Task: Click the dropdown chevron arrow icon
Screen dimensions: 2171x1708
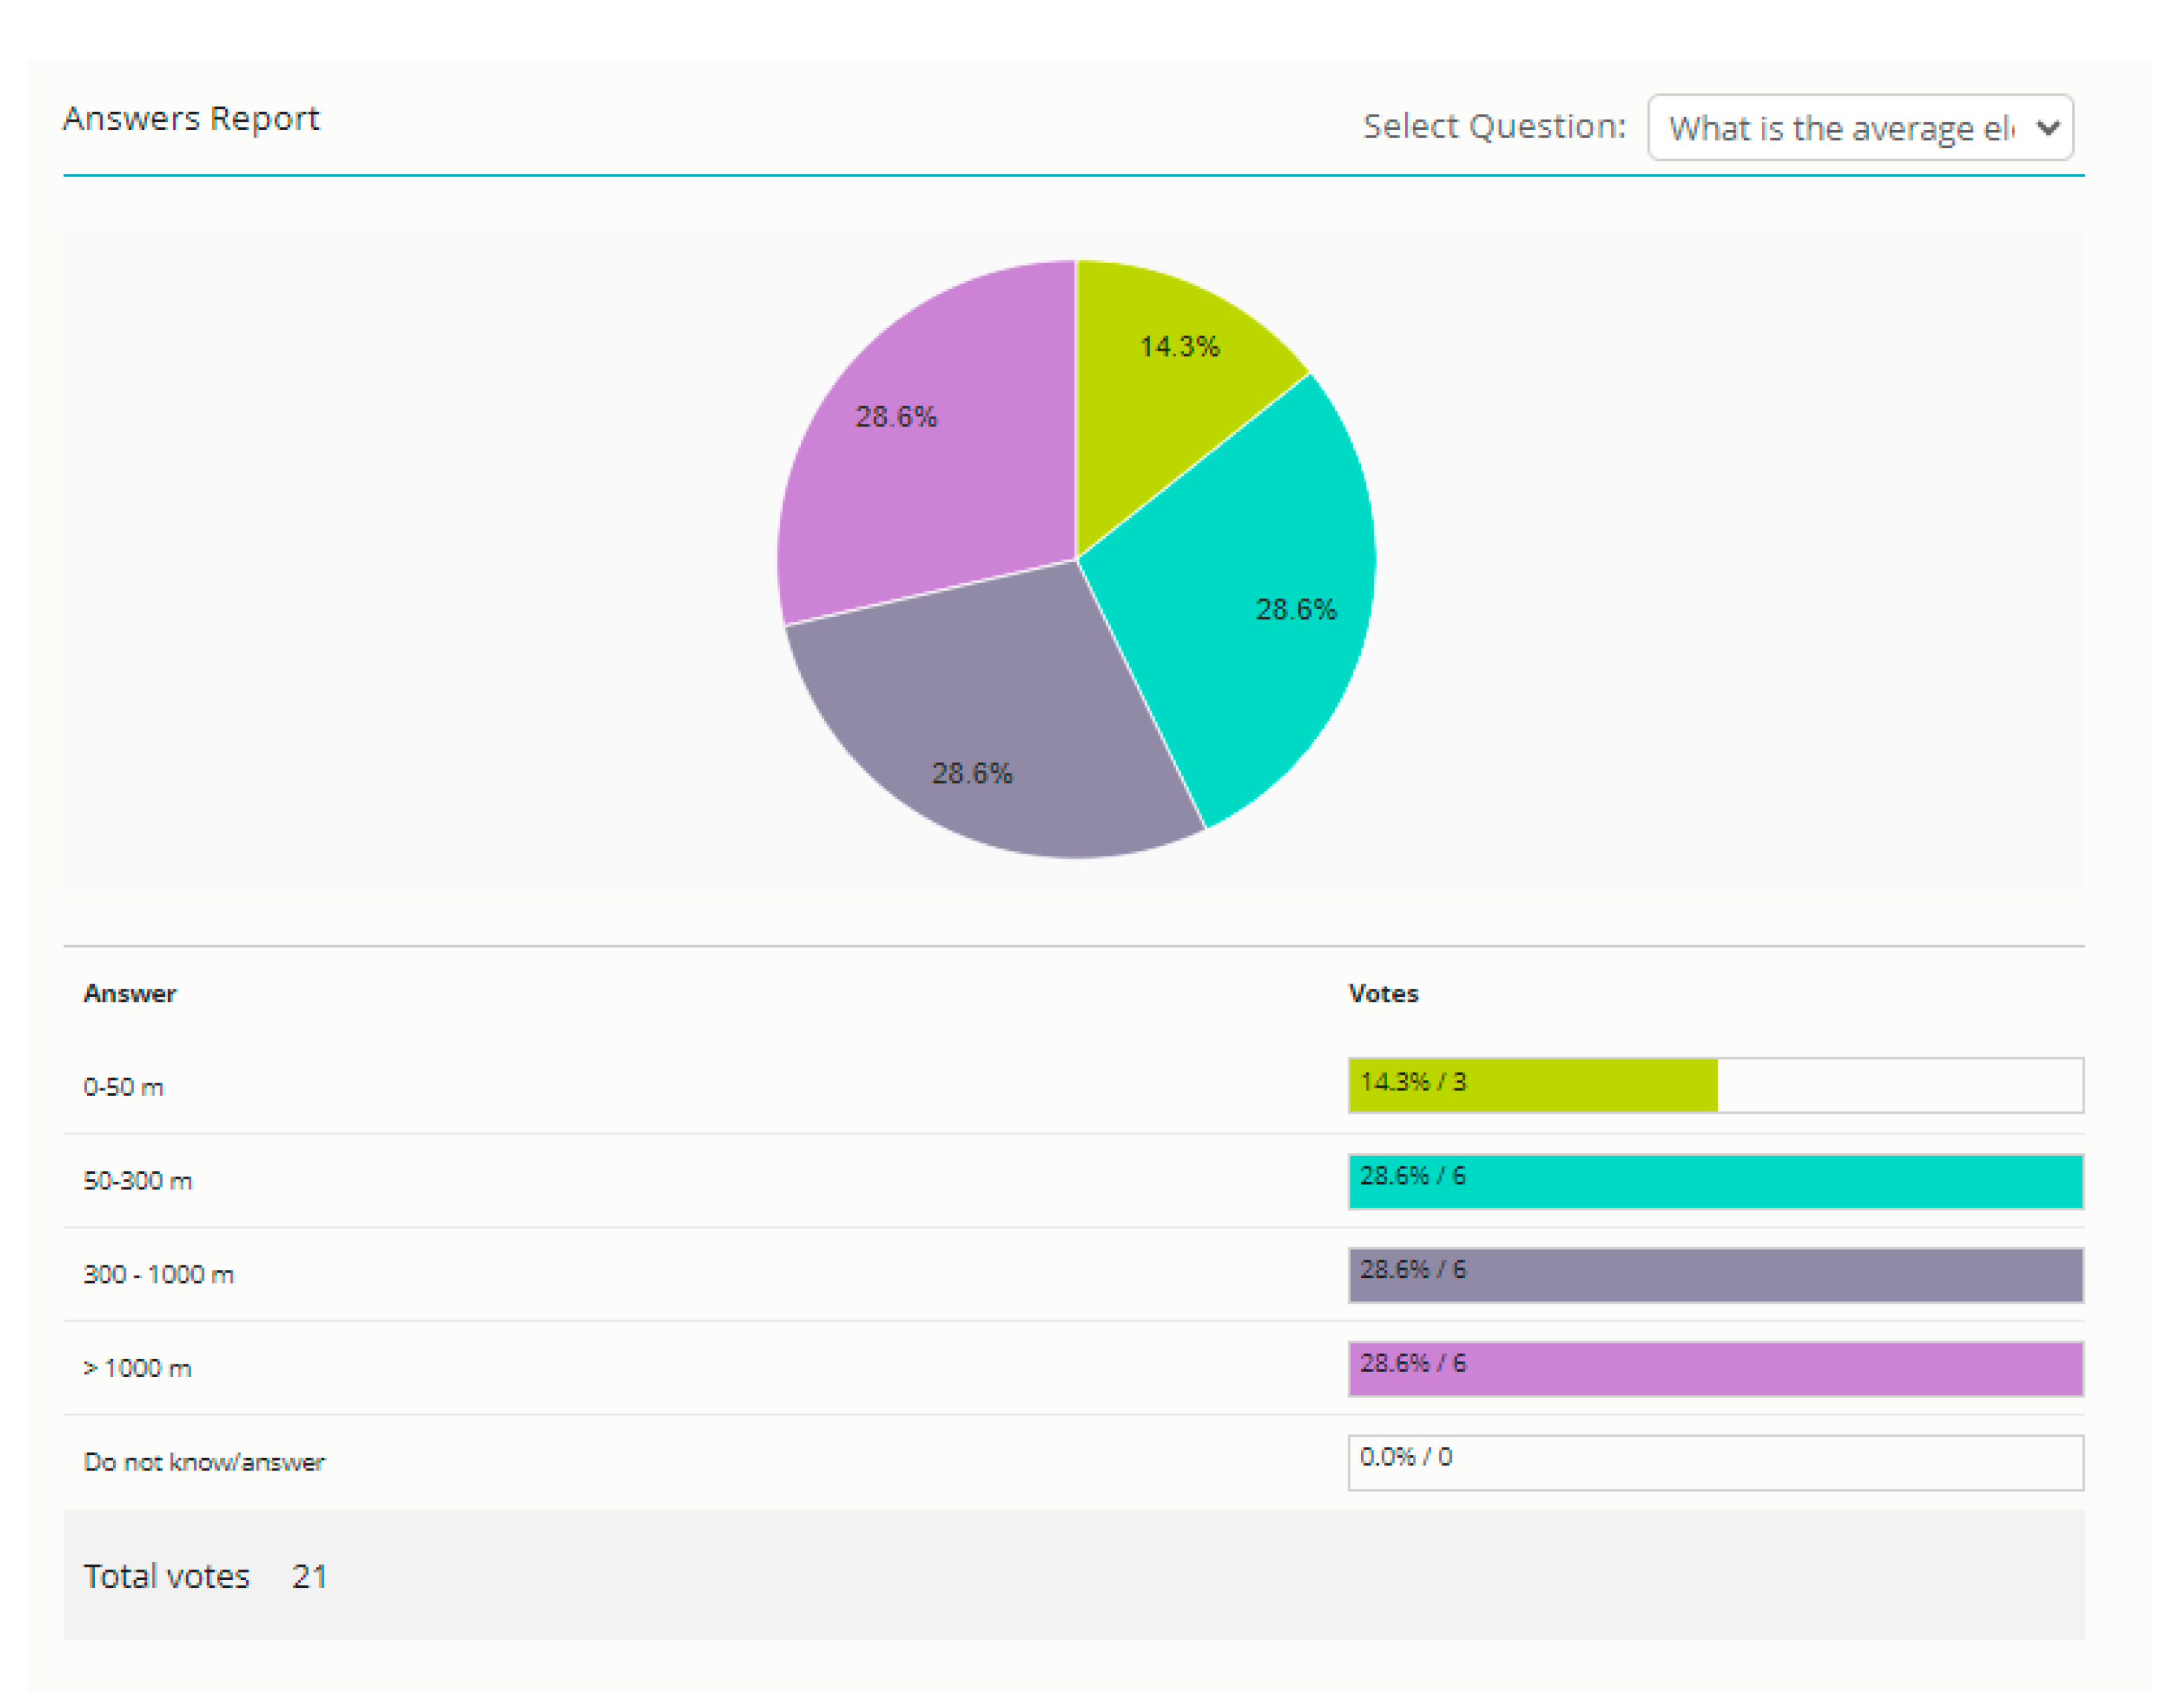Action: tap(2048, 128)
